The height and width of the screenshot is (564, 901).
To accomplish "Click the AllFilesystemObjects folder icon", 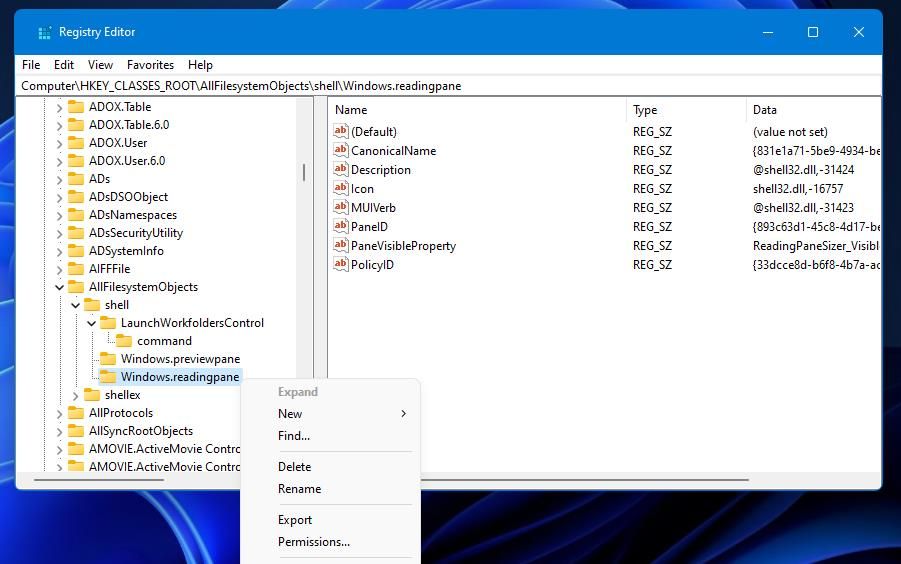I will (76, 287).
